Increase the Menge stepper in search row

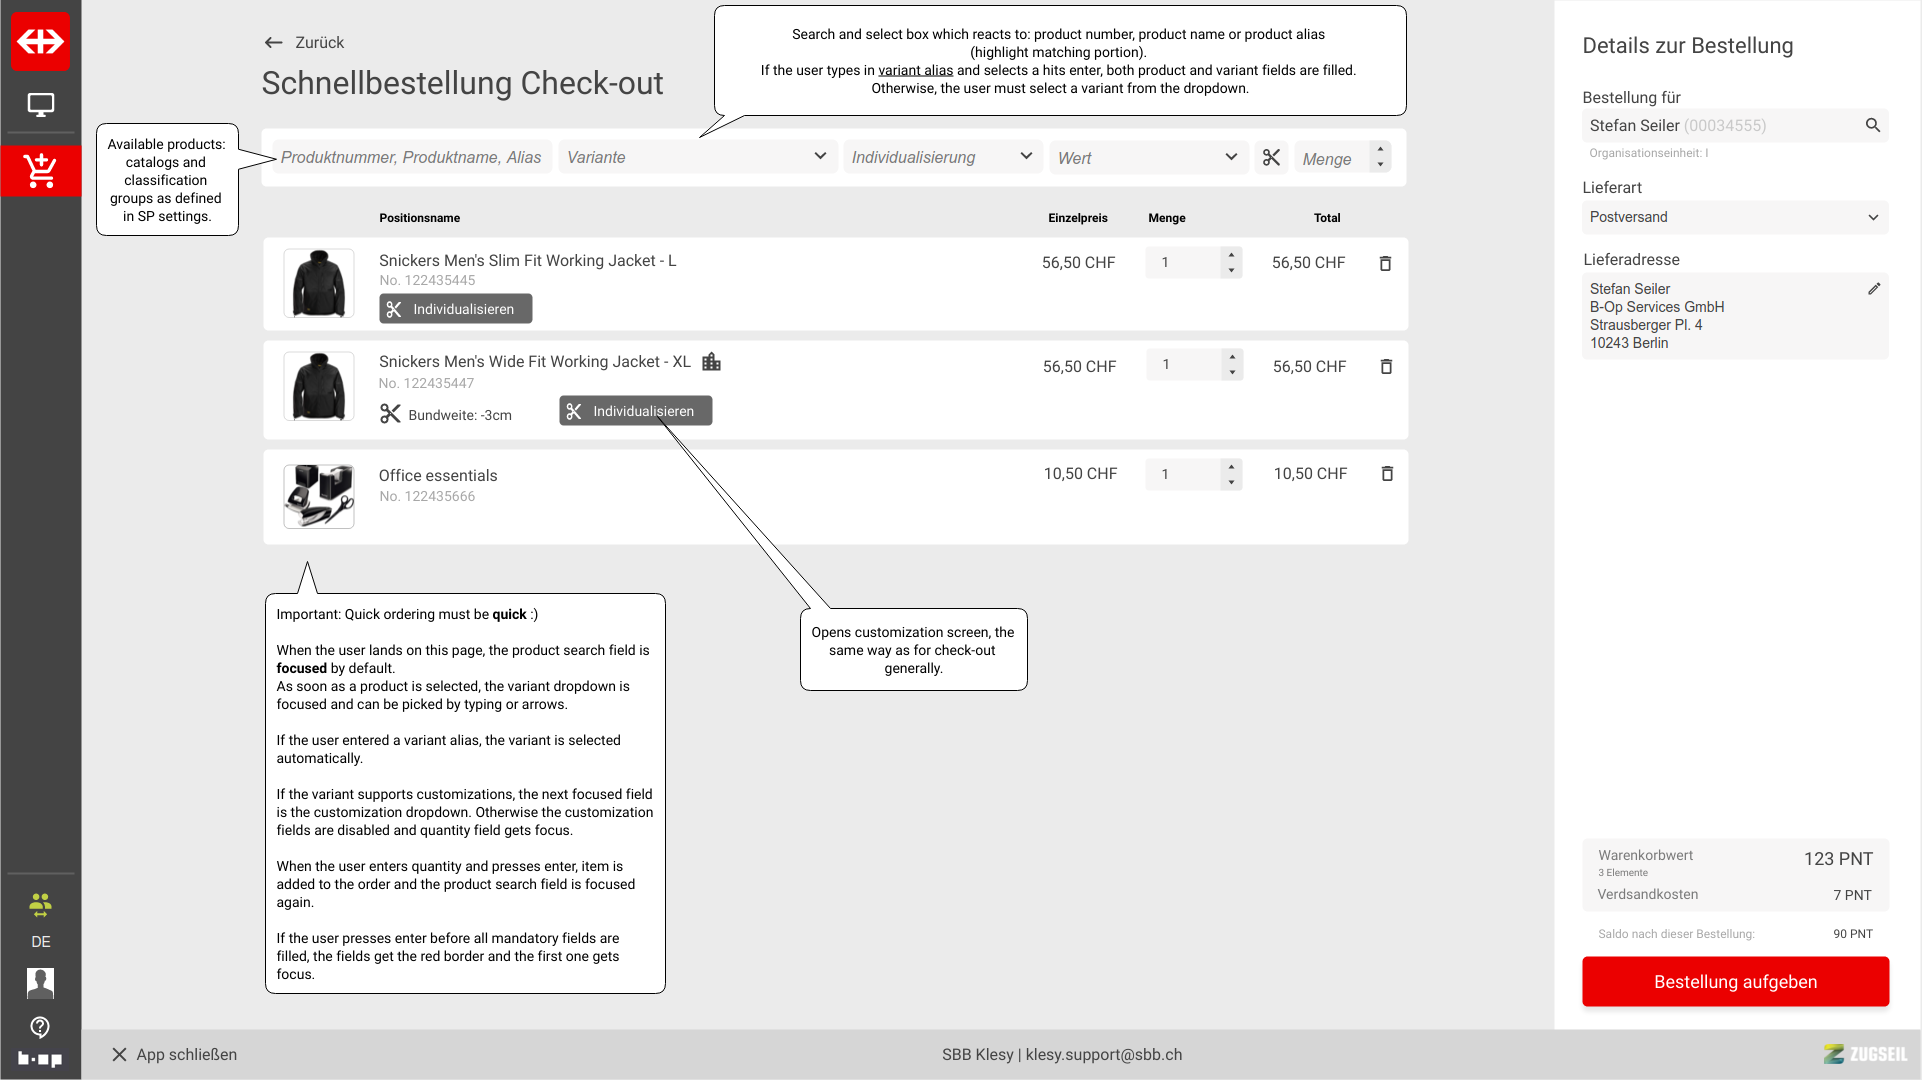pyautogui.click(x=1380, y=150)
